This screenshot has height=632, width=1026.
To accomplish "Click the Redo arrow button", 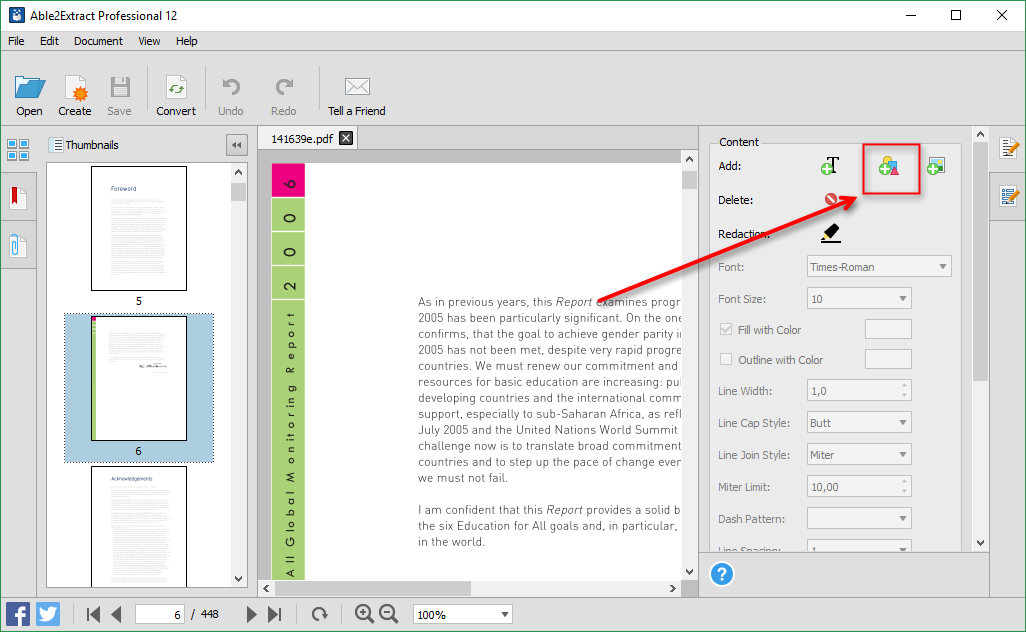I will pos(283,96).
